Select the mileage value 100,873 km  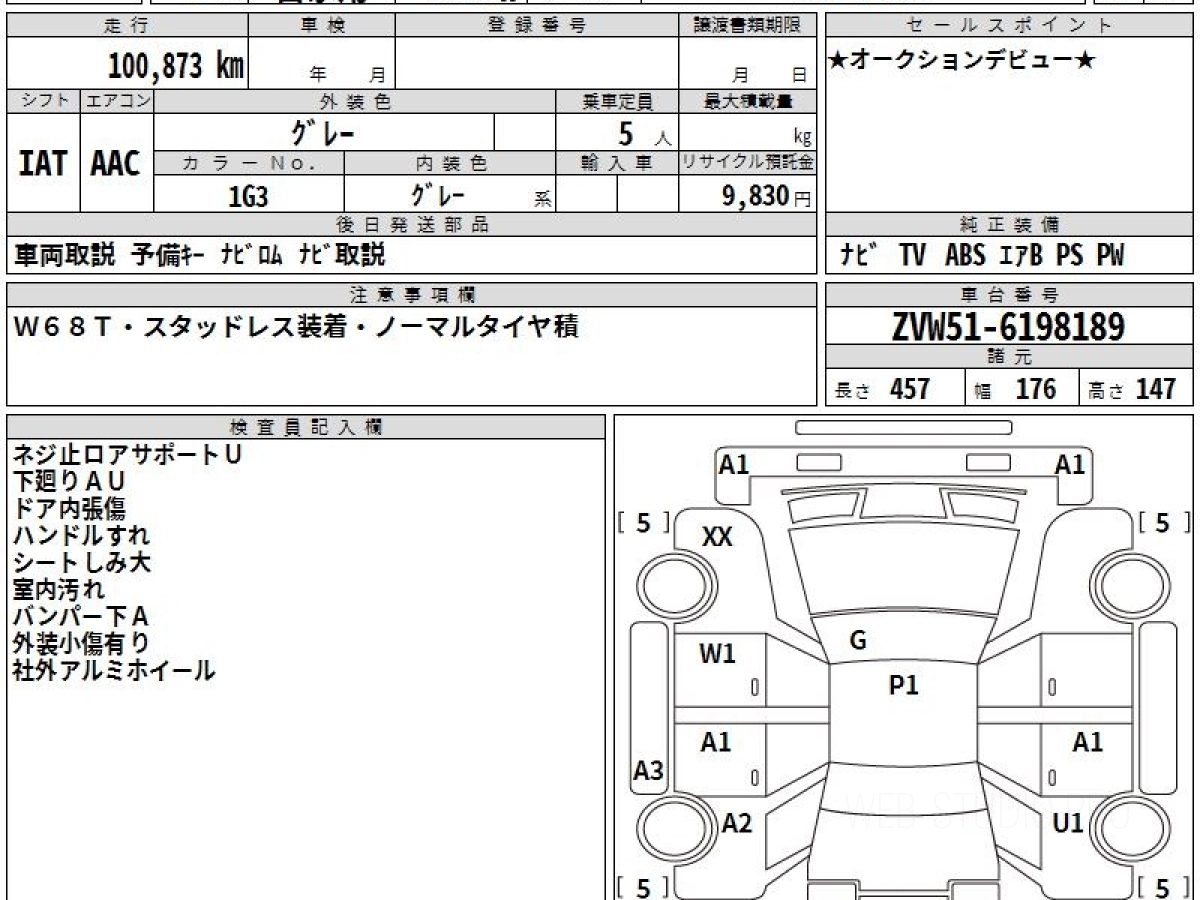[x=176, y=66]
